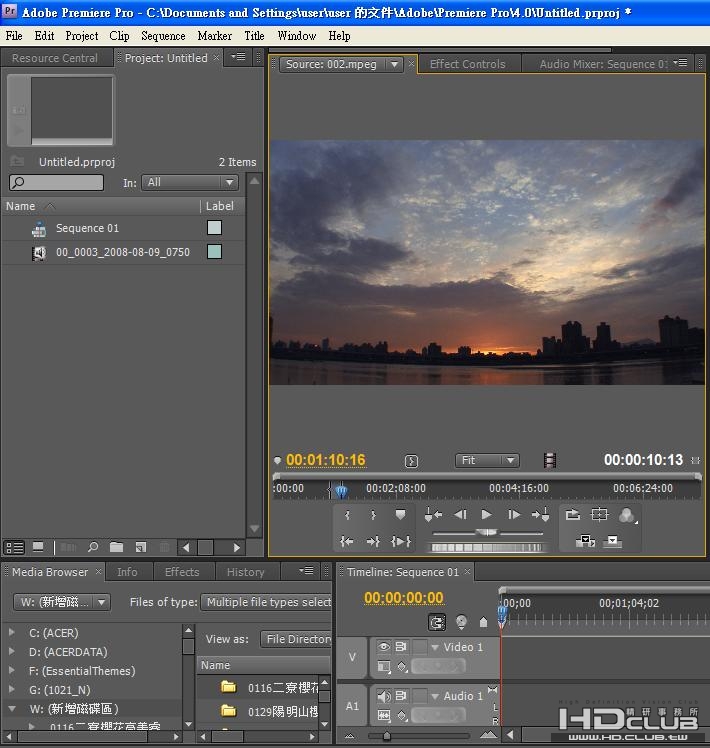Toggle the lock box on Video 1
710x748 pixels.
[421, 647]
